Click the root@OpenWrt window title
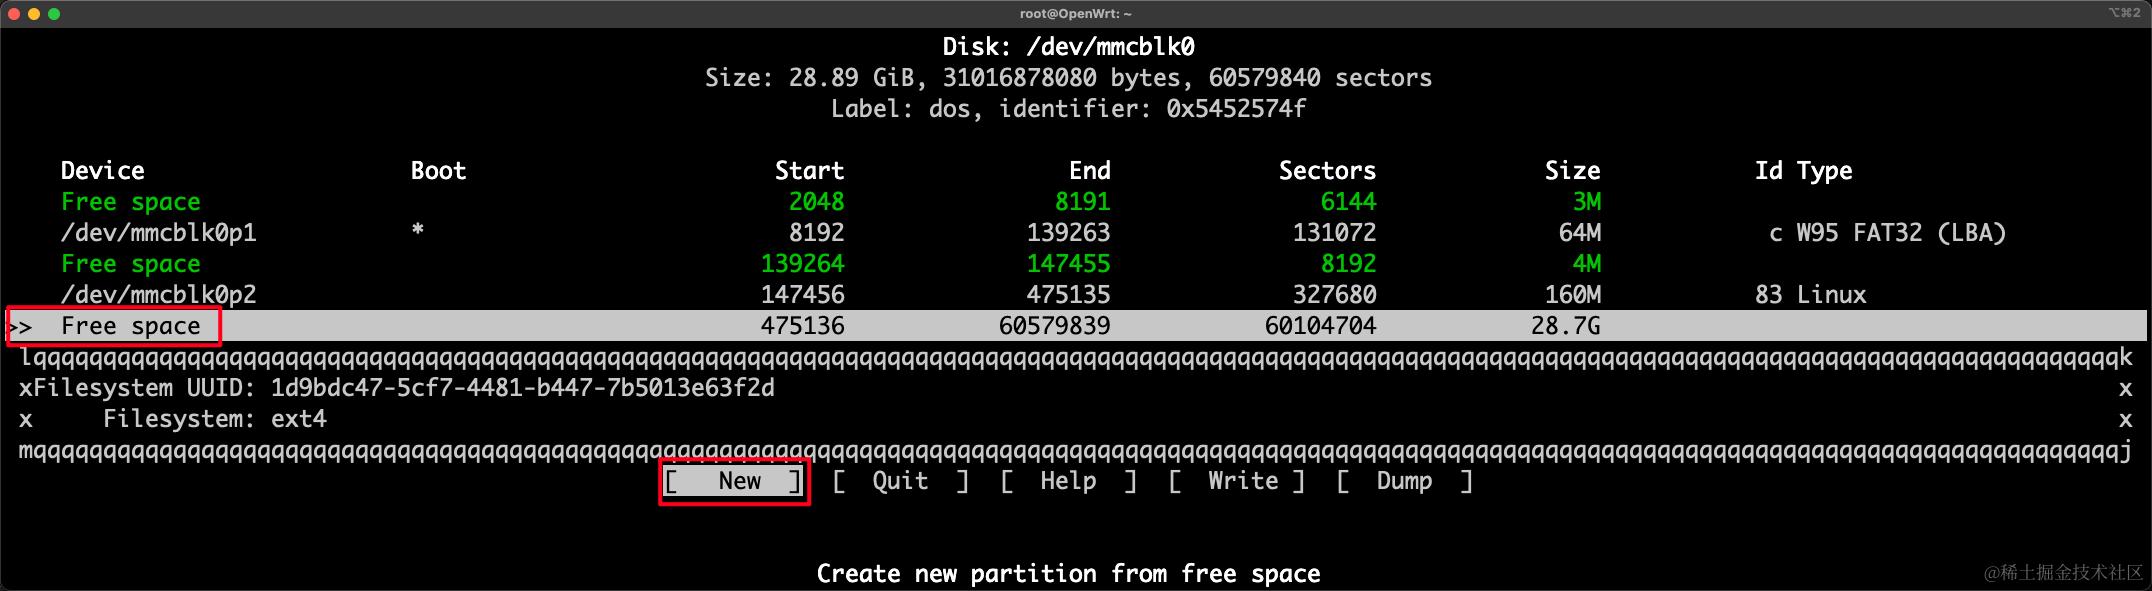Image resolution: width=2152 pixels, height=591 pixels. click(x=1076, y=13)
